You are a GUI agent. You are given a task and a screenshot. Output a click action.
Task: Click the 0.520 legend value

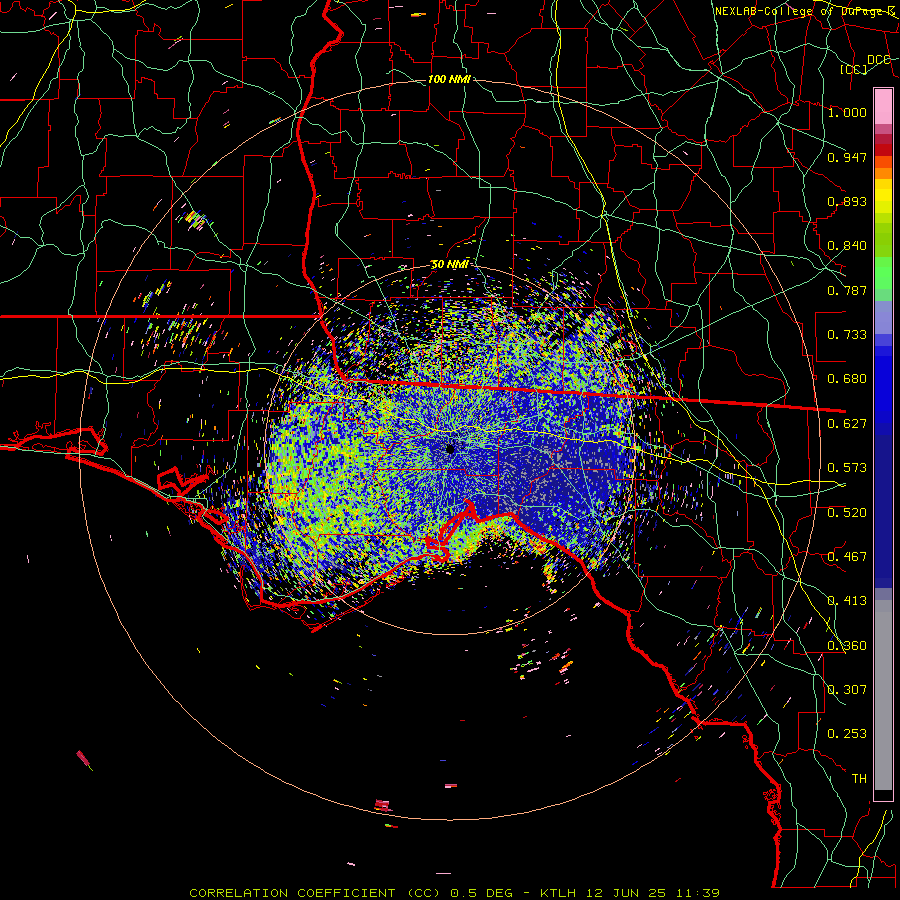(x=847, y=513)
